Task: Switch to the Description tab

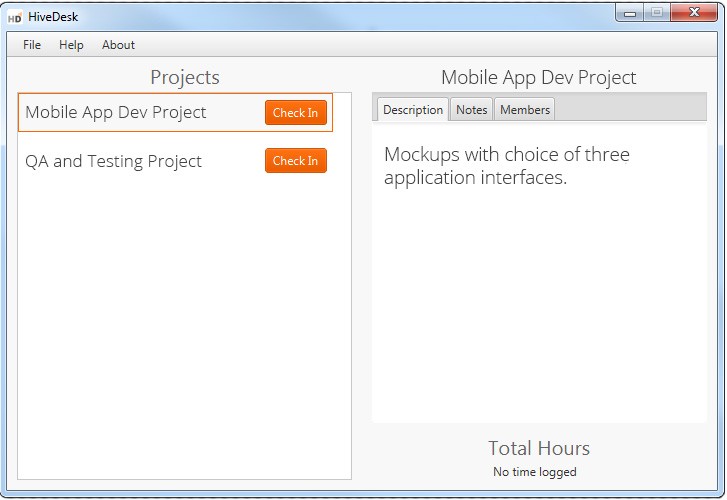Action: click(413, 109)
